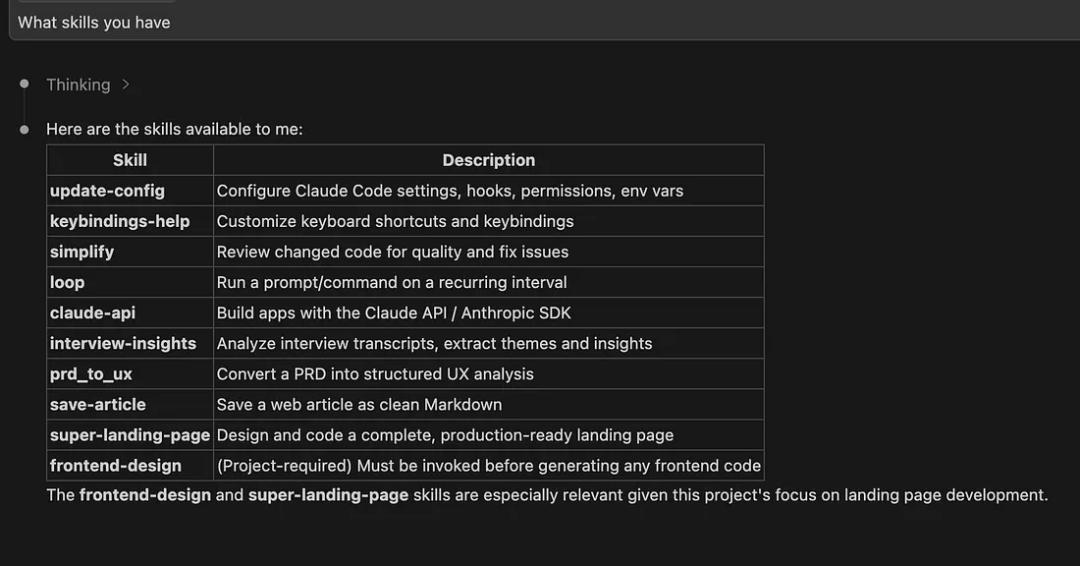Select the Skill column header
The width and height of the screenshot is (1080, 566).
coord(130,160)
